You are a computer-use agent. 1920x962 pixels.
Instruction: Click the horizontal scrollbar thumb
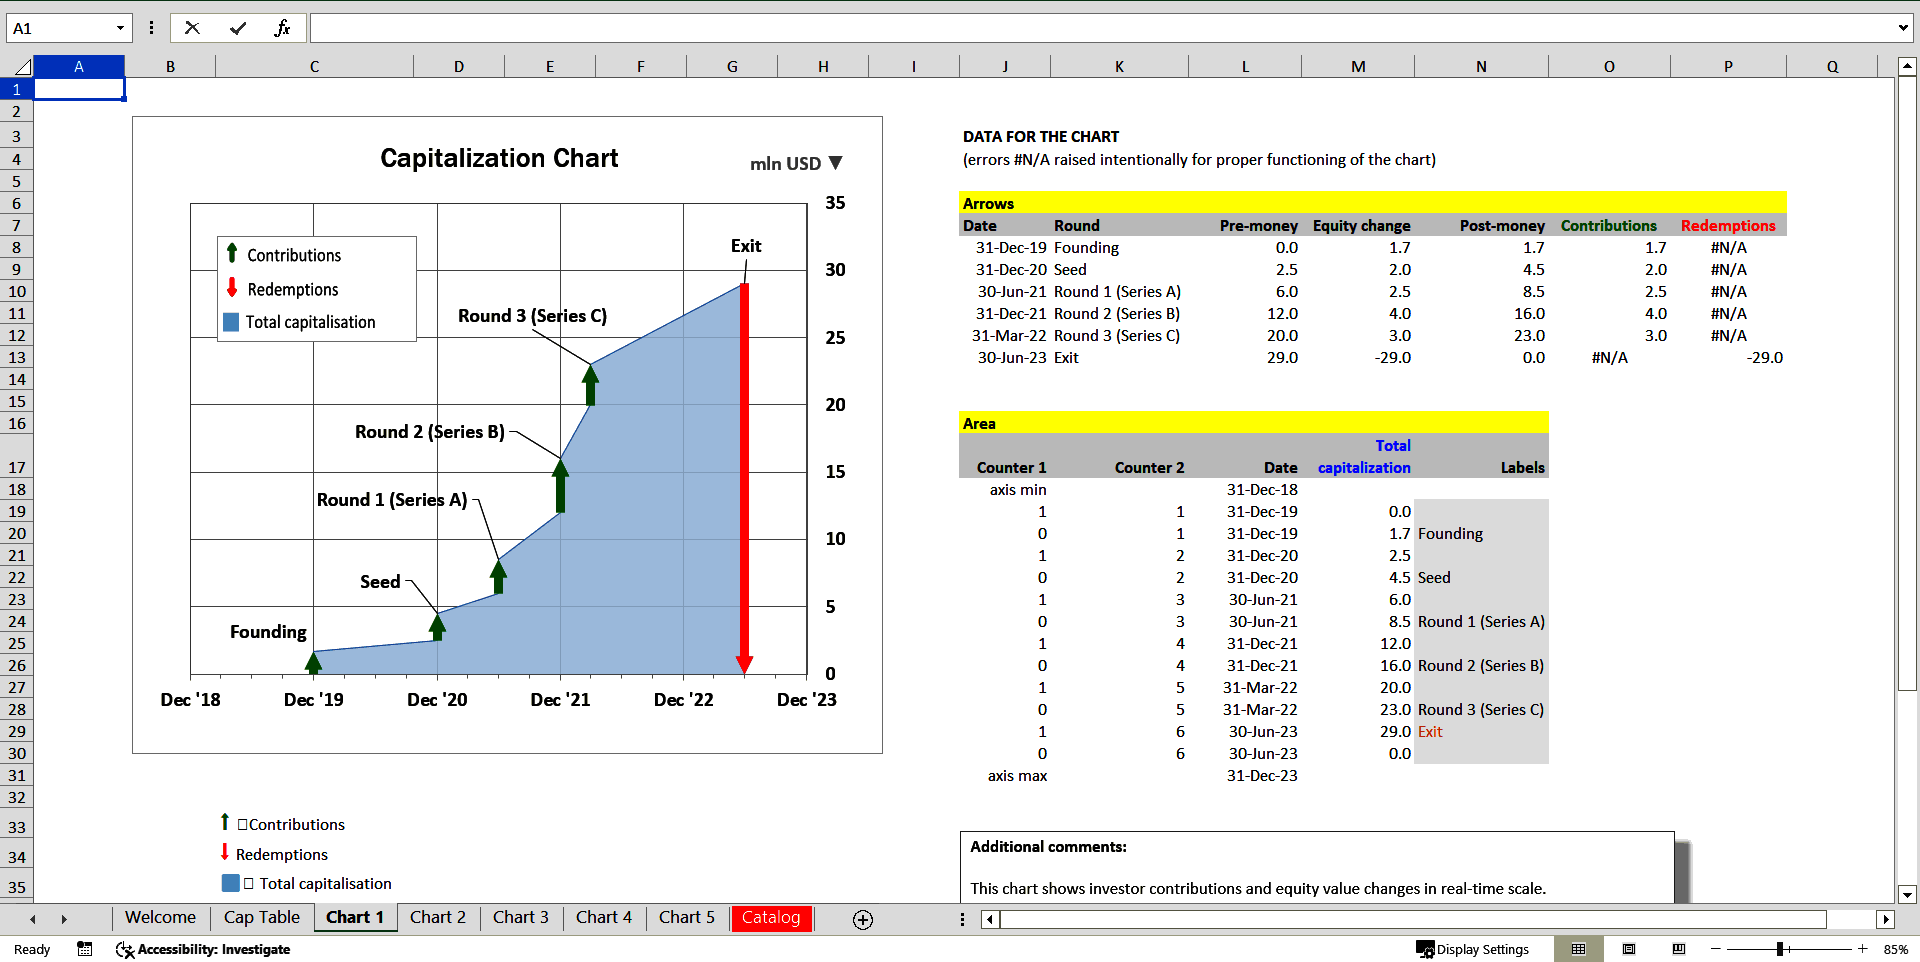(1413, 919)
